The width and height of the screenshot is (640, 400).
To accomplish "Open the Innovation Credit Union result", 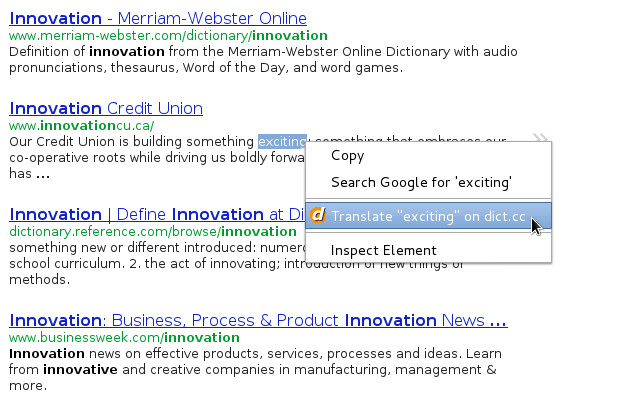I will [106, 108].
